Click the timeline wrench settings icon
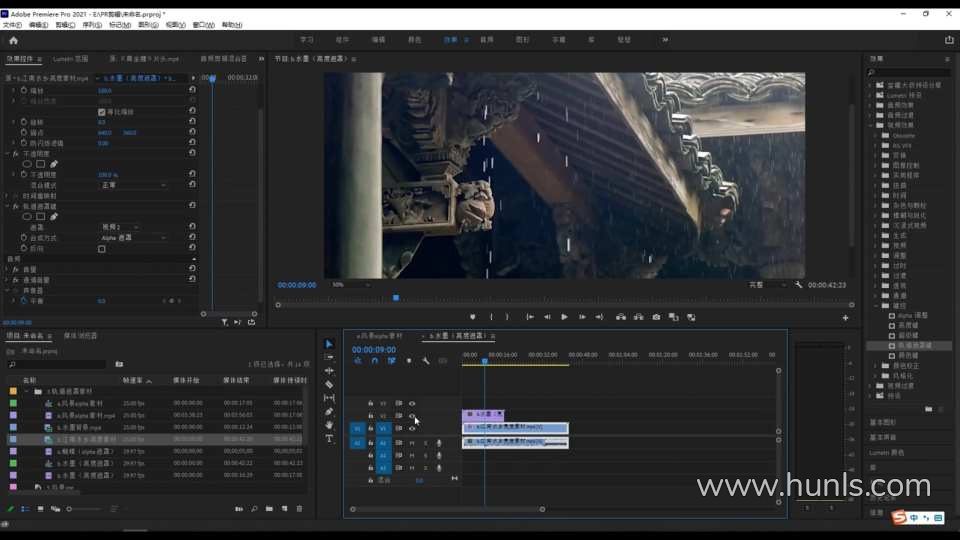Screen dimensions: 960x540 [425, 361]
